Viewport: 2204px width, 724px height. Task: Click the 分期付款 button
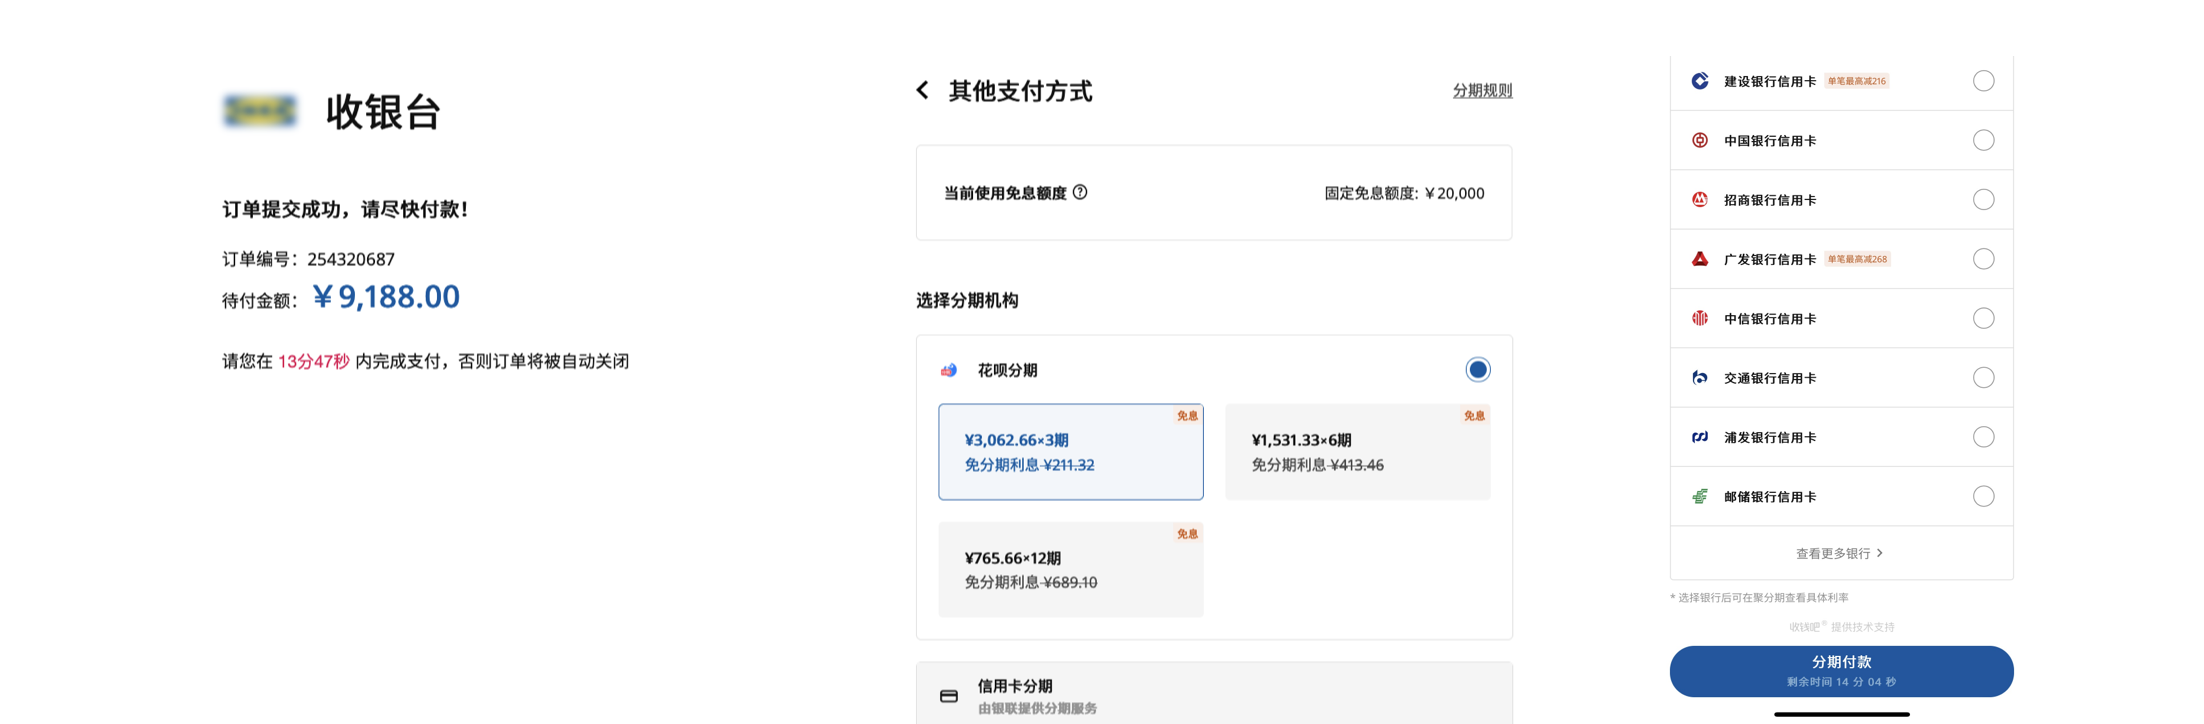[1842, 671]
